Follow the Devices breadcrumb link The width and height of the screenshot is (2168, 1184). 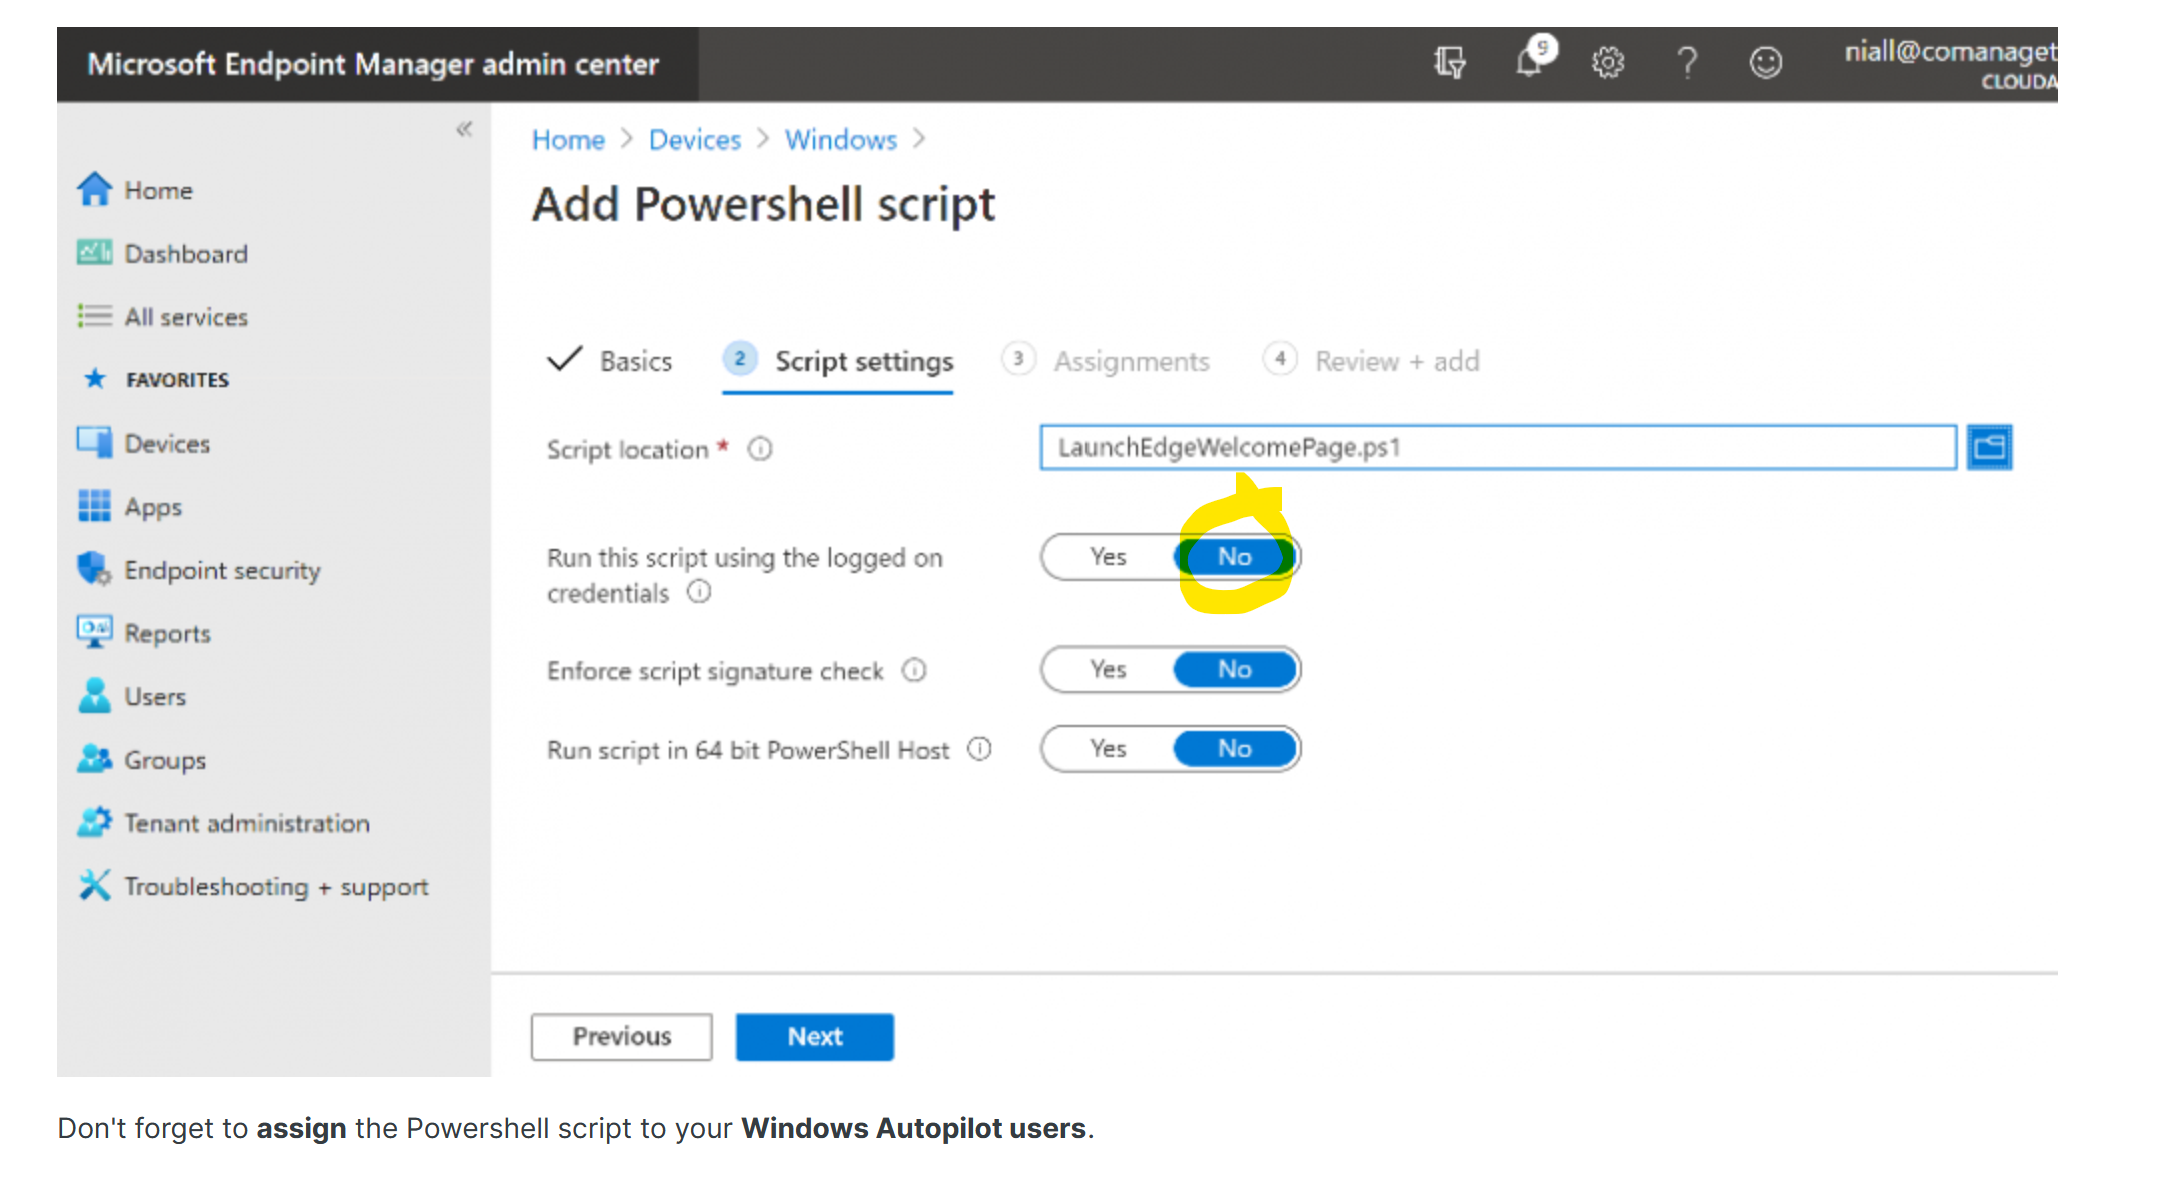(x=695, y=140)
